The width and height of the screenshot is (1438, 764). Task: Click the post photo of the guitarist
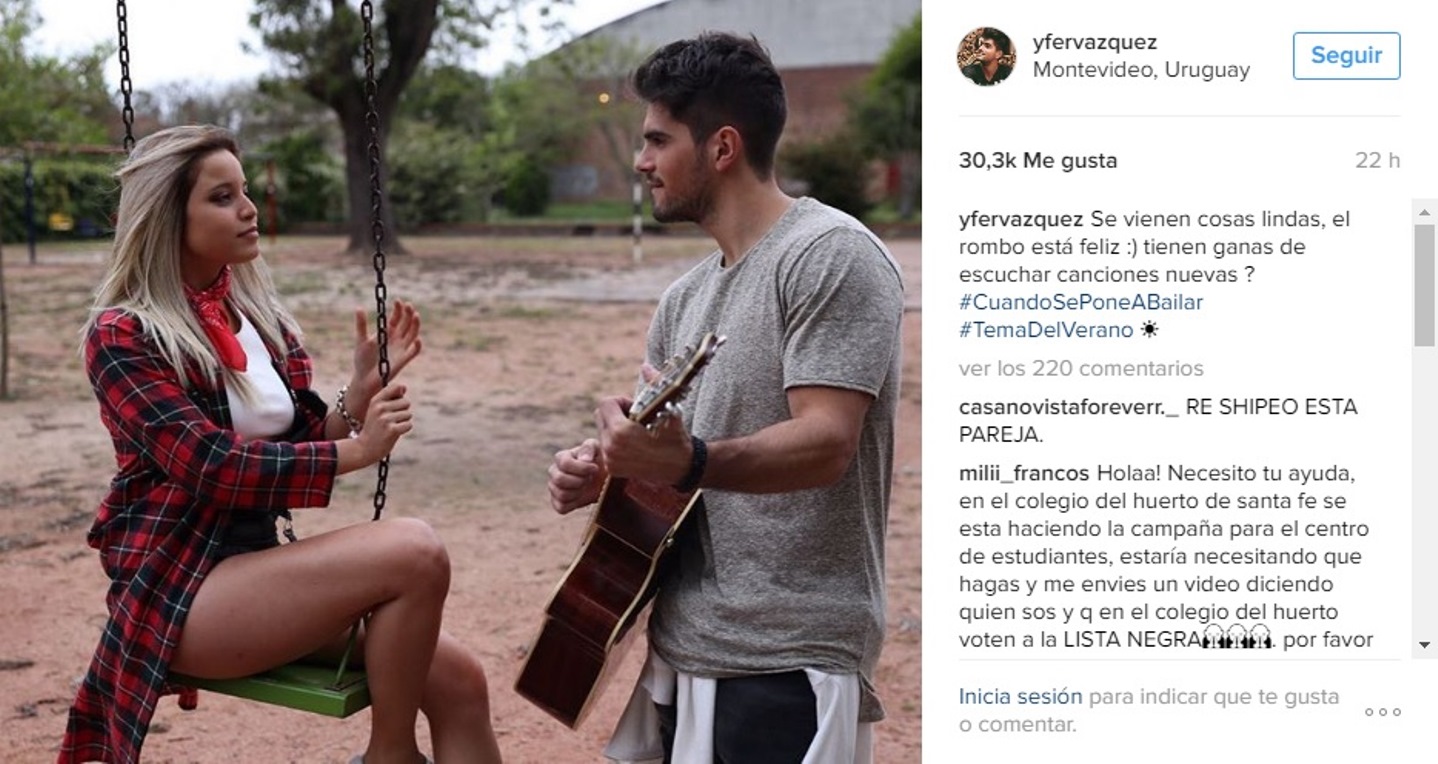pos(461,382)
